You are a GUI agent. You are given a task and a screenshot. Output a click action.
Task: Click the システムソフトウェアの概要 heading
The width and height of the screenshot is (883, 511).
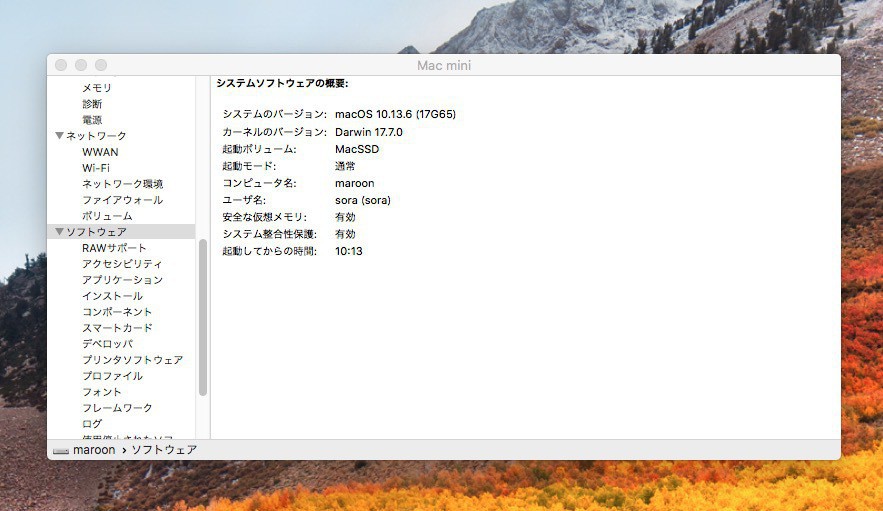[x=282, y=83]
